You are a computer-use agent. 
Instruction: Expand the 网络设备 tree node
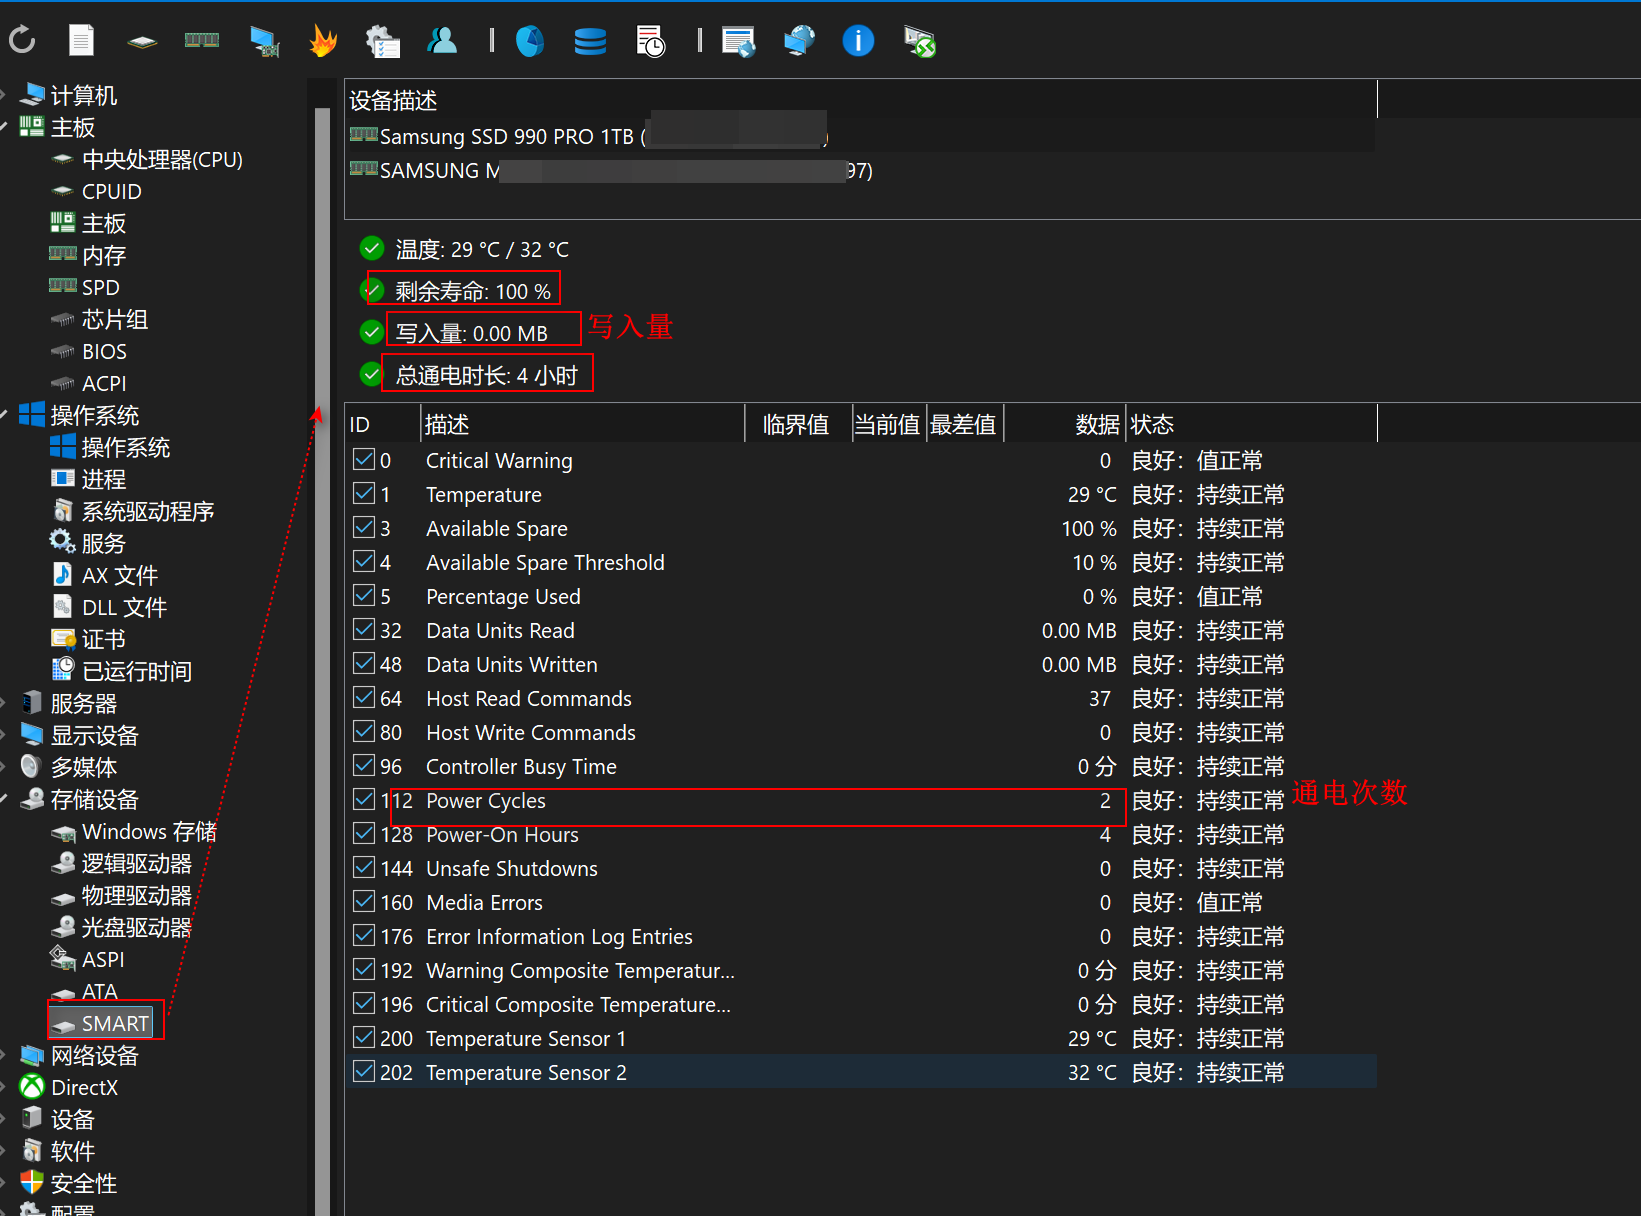pyautogui.click(x=4, y=1055)
